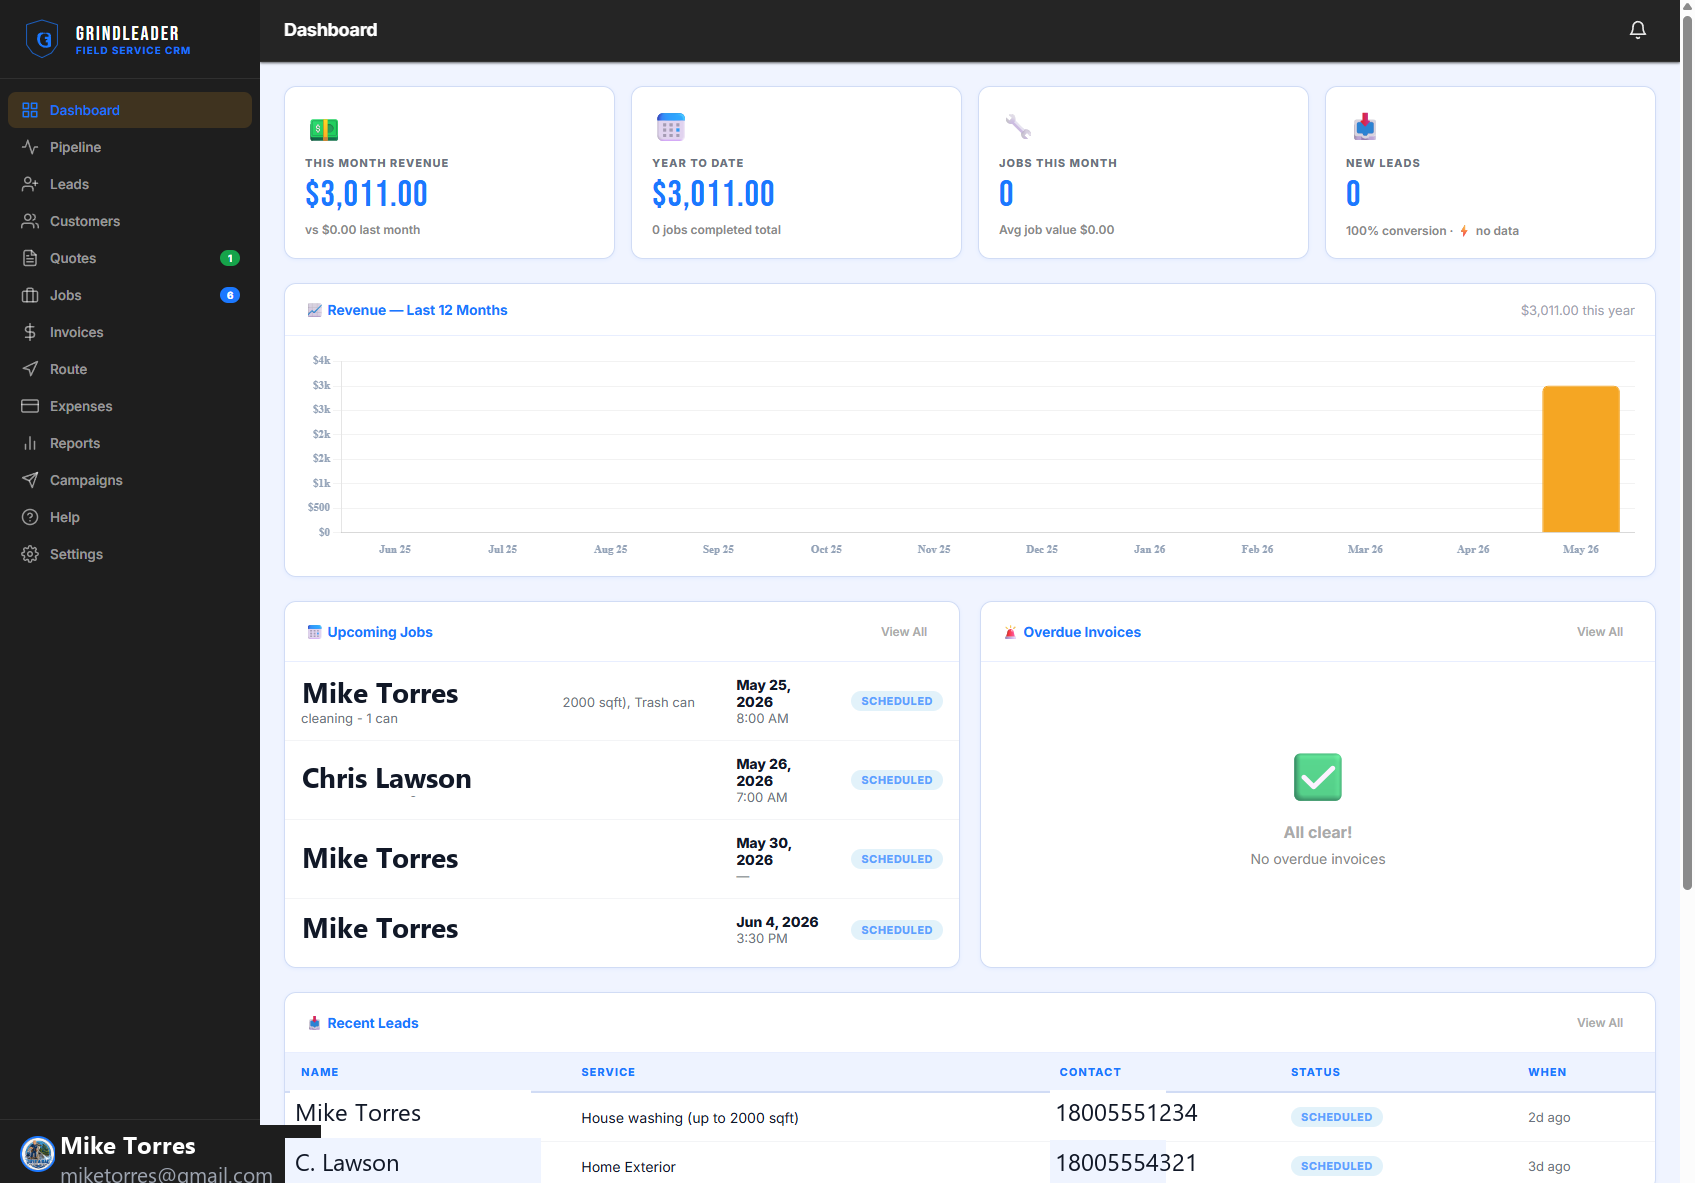This screenshot has height=1183, width=1695.
Task: Go to Leads in the sidebar
Action: [130, 184]
